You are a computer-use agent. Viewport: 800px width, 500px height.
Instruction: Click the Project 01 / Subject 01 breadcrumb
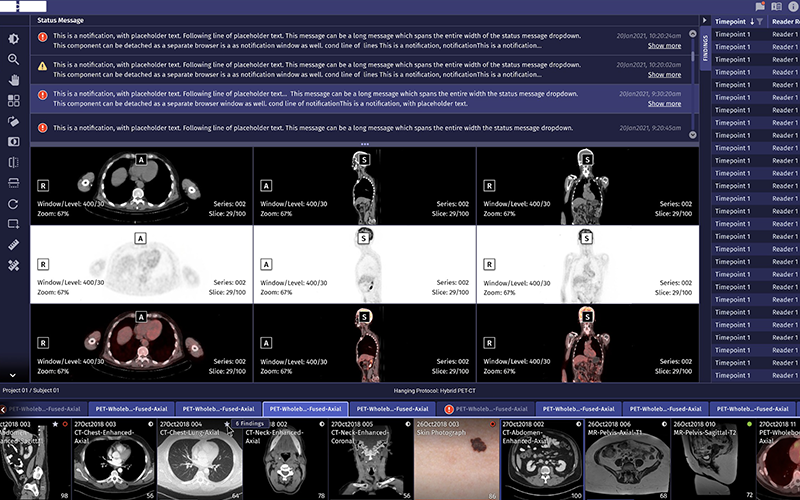[x=31, y=390]
